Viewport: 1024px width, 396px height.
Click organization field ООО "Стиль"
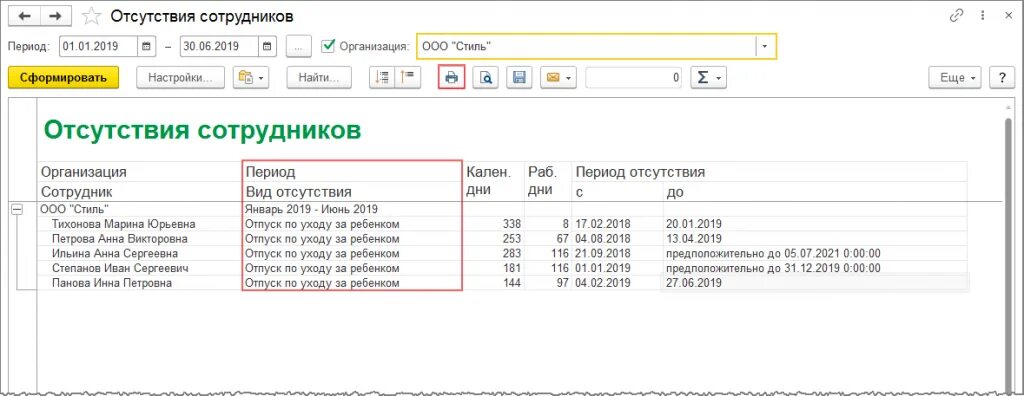586,46
